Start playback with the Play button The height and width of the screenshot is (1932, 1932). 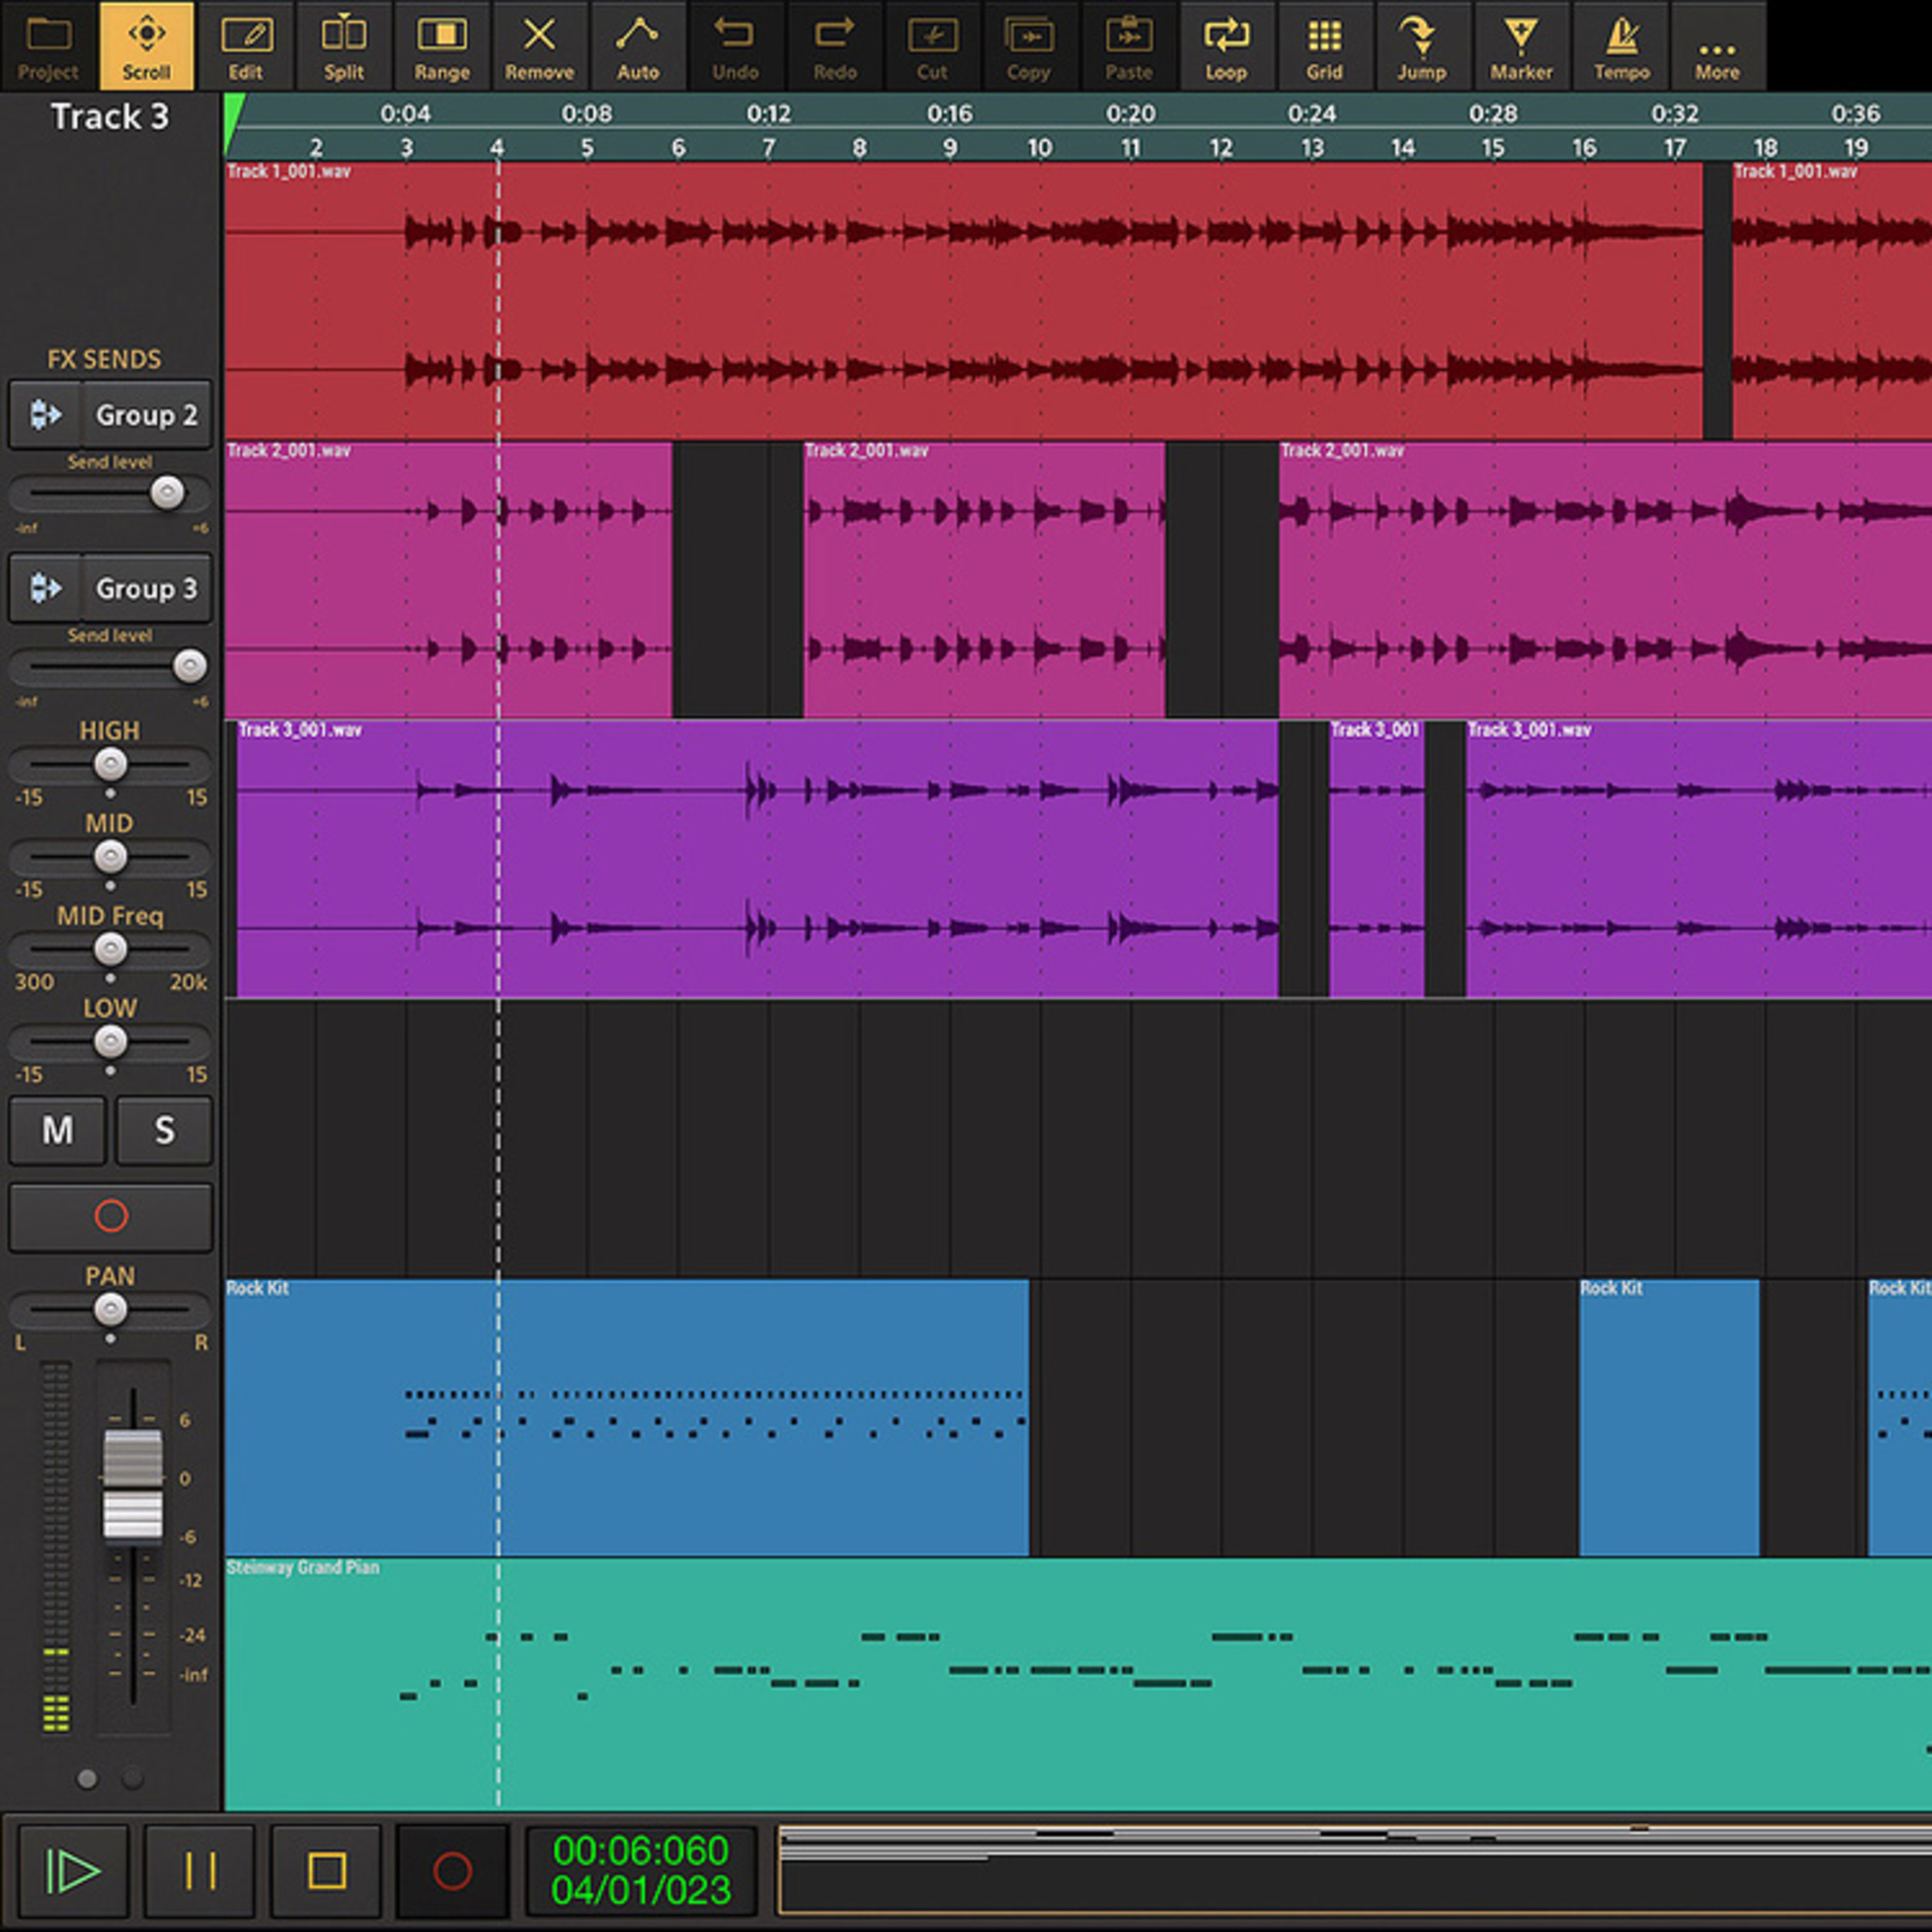tap(73, 1871)
